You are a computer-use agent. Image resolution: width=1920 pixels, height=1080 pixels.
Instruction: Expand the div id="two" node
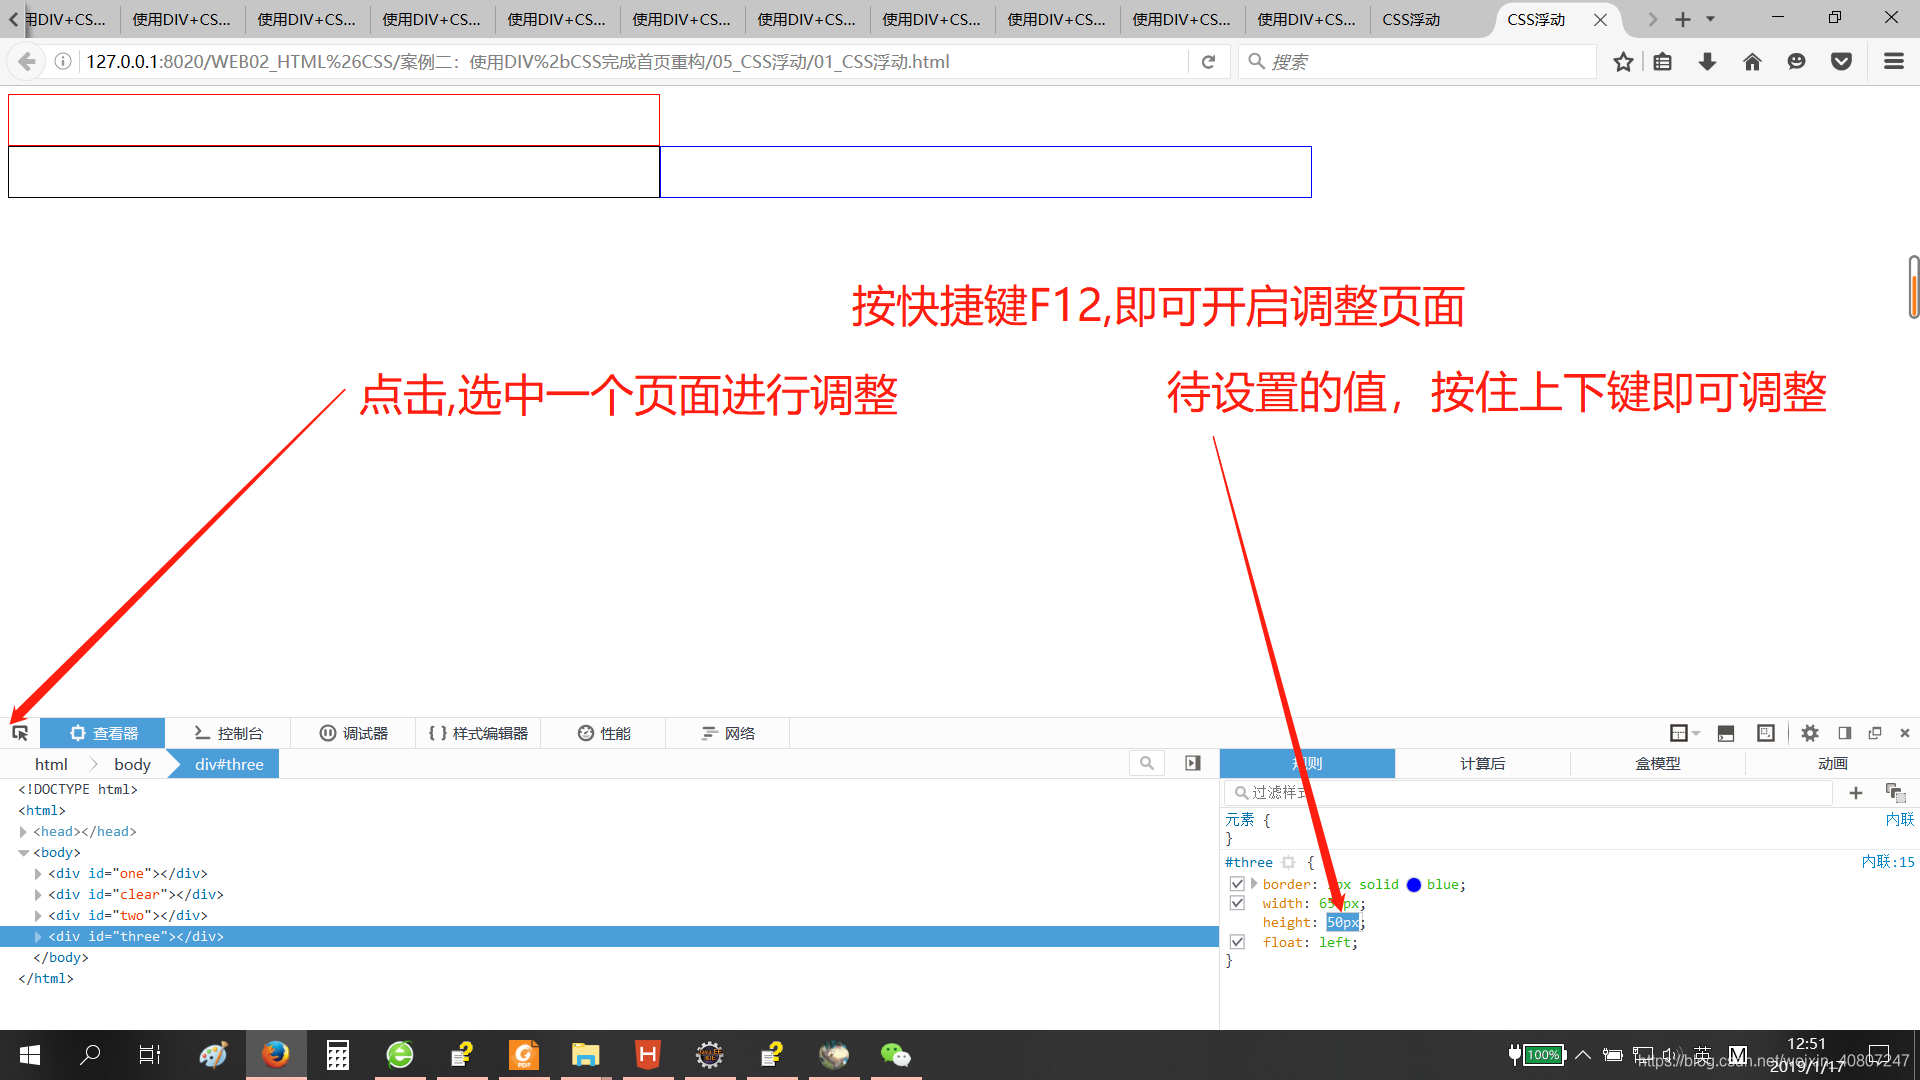pyautogui.click(x=38, y=916)
